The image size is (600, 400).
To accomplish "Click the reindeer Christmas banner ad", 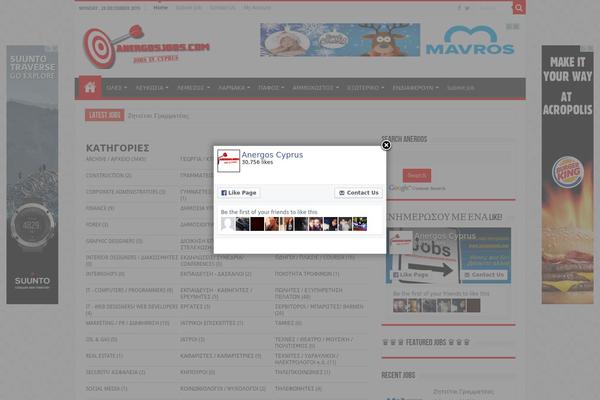I will pos(340,40).
